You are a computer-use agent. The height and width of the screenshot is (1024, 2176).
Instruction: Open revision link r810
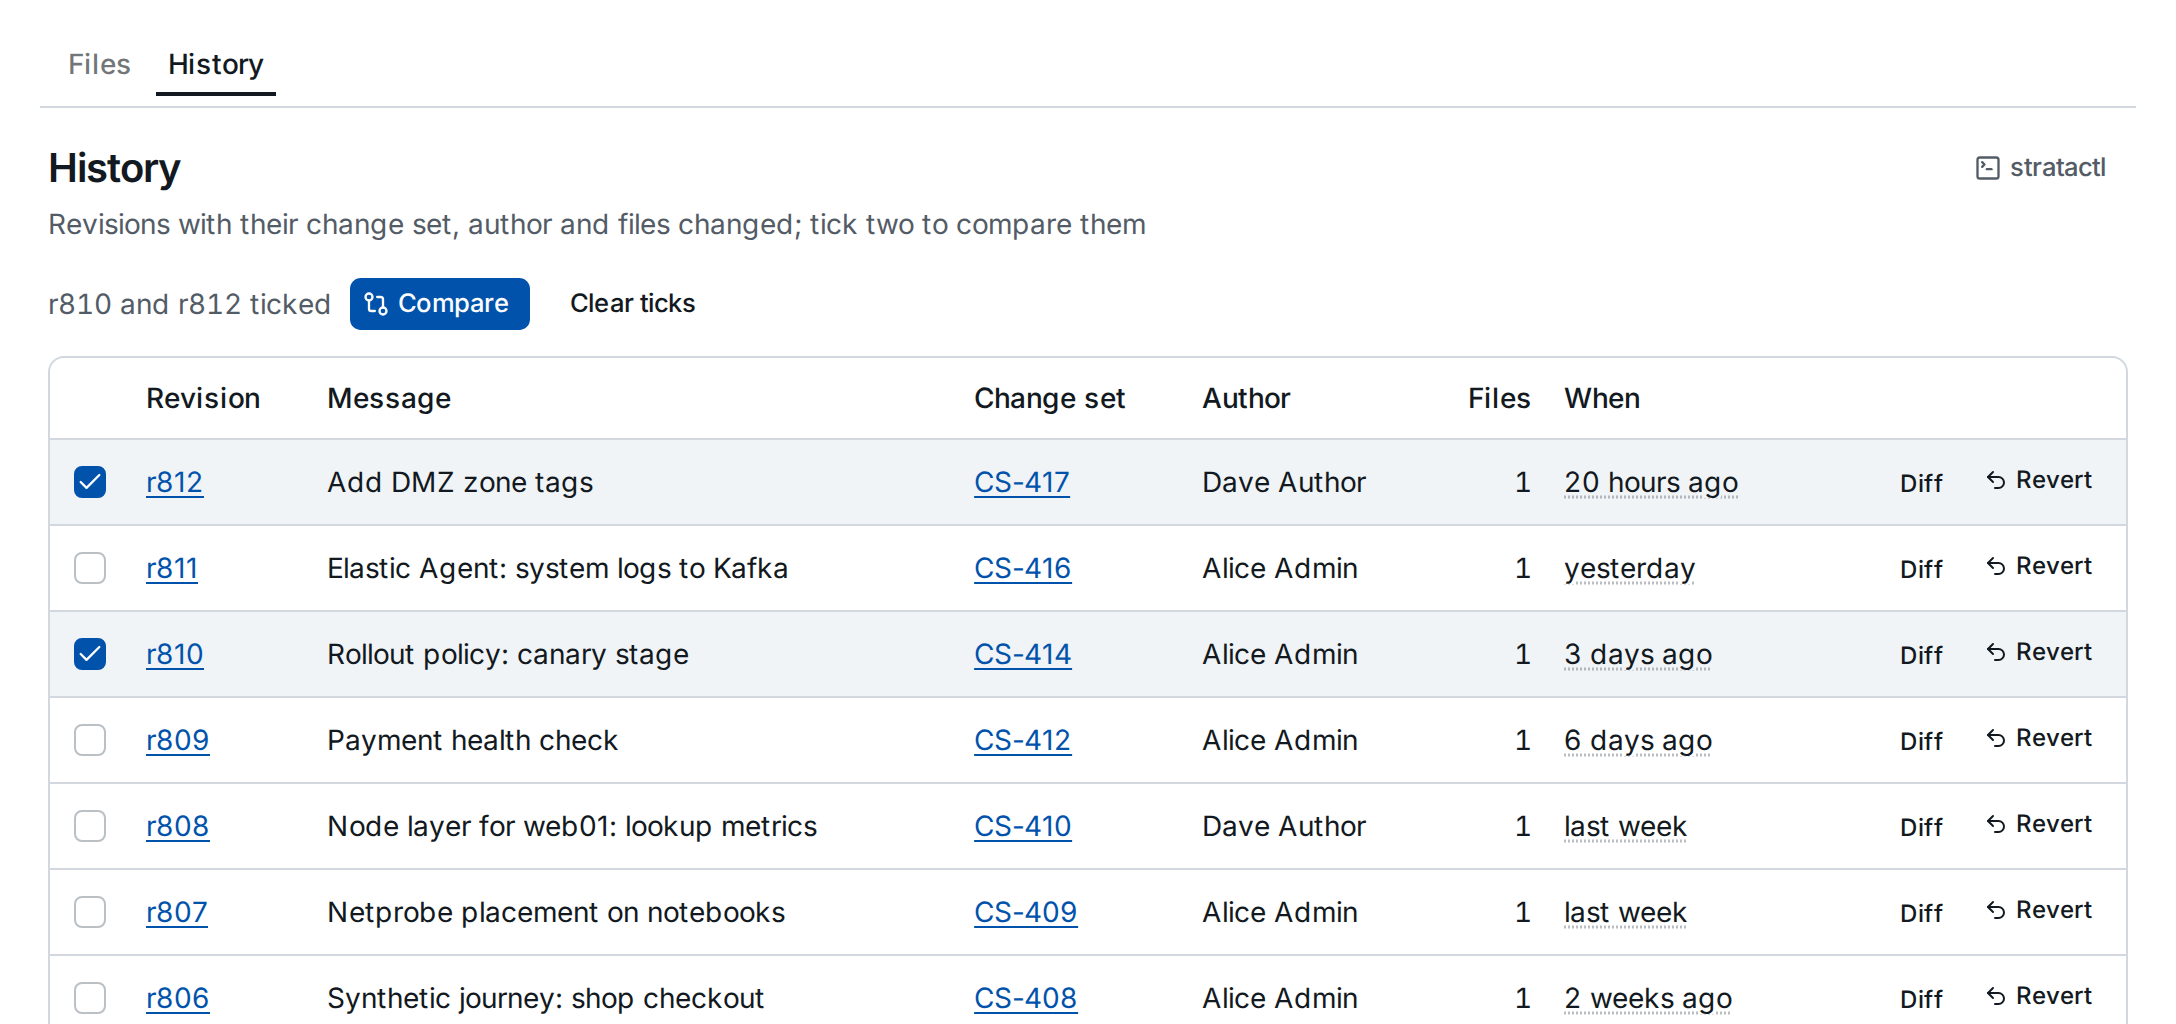(175, 654)
